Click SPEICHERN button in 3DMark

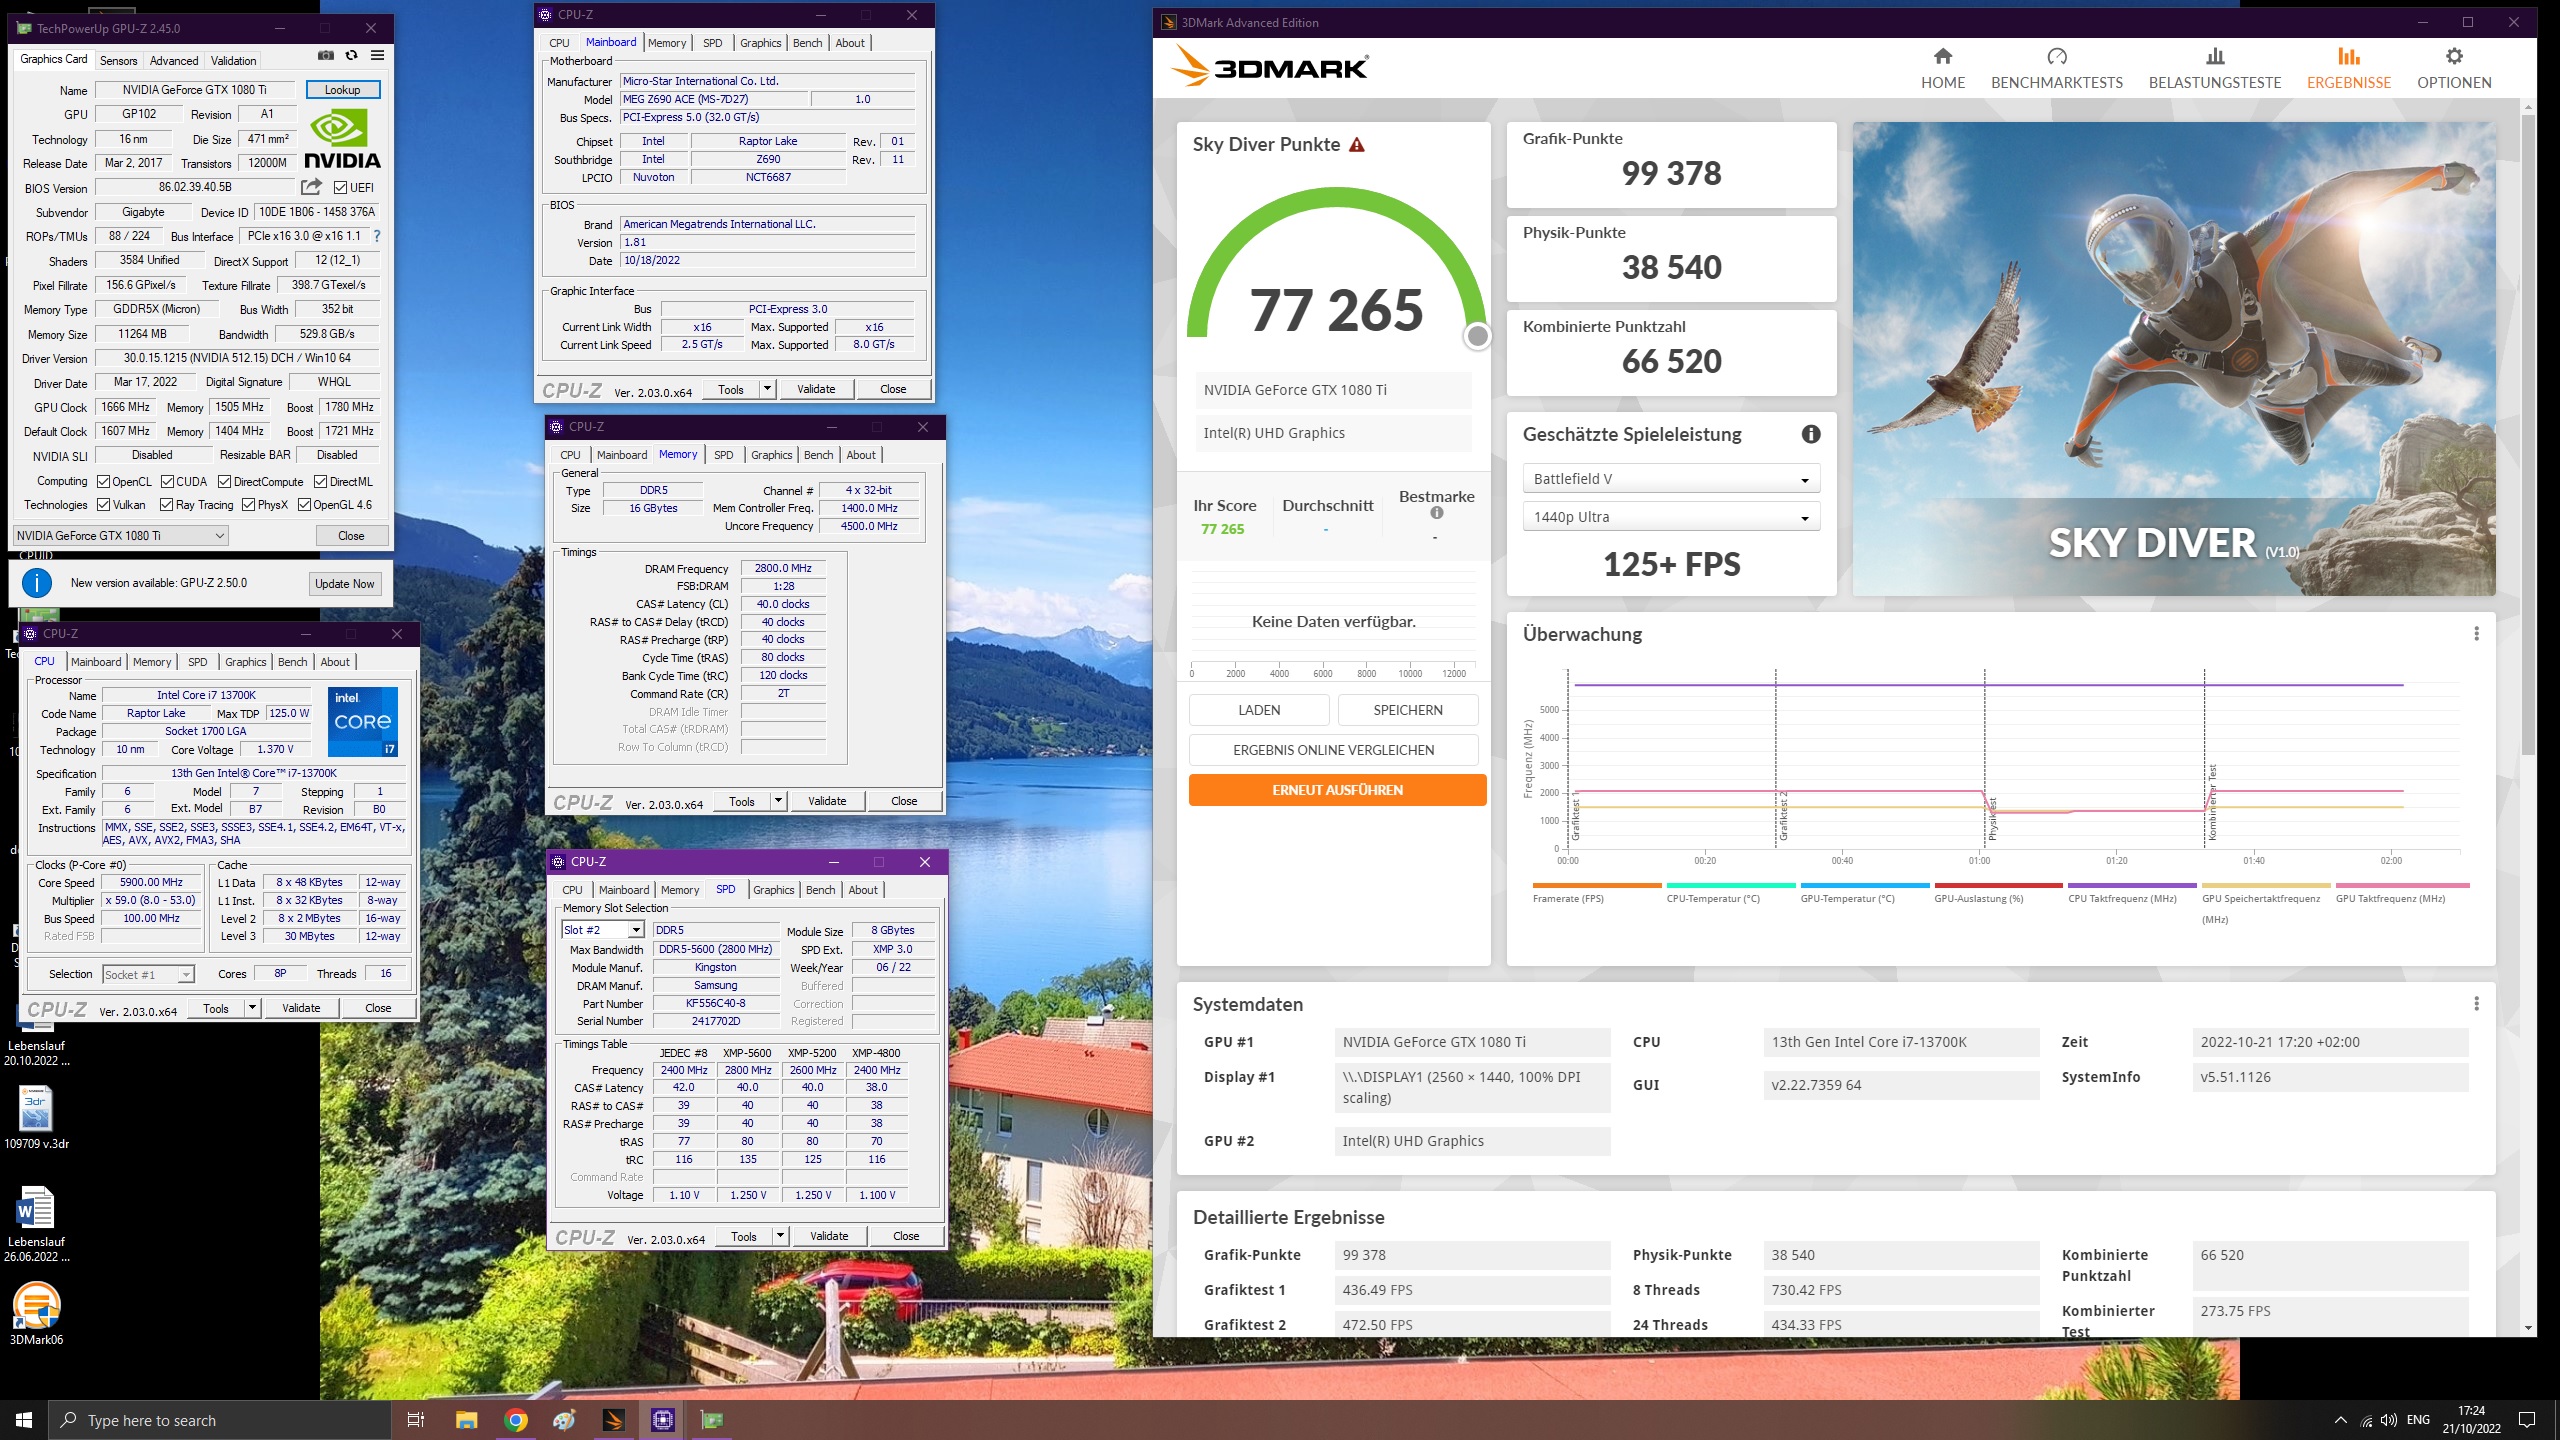click(1408, 710)
